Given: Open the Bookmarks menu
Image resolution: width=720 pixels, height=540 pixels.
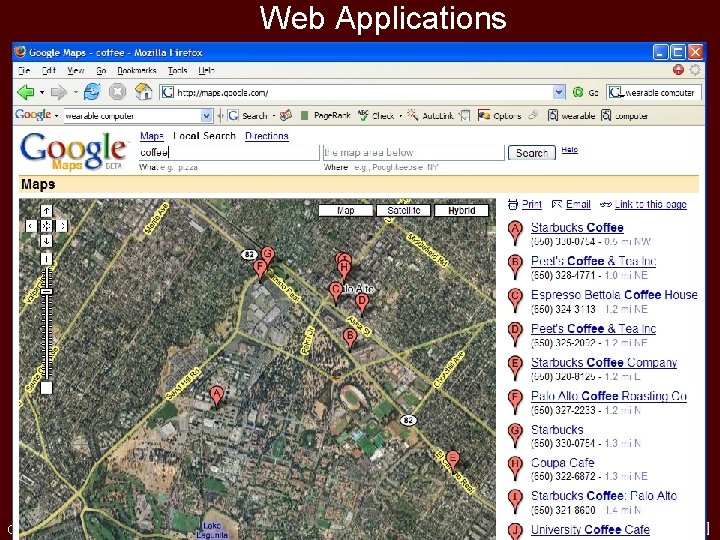Looking at the screenshot, I should [x=137, y=70].
